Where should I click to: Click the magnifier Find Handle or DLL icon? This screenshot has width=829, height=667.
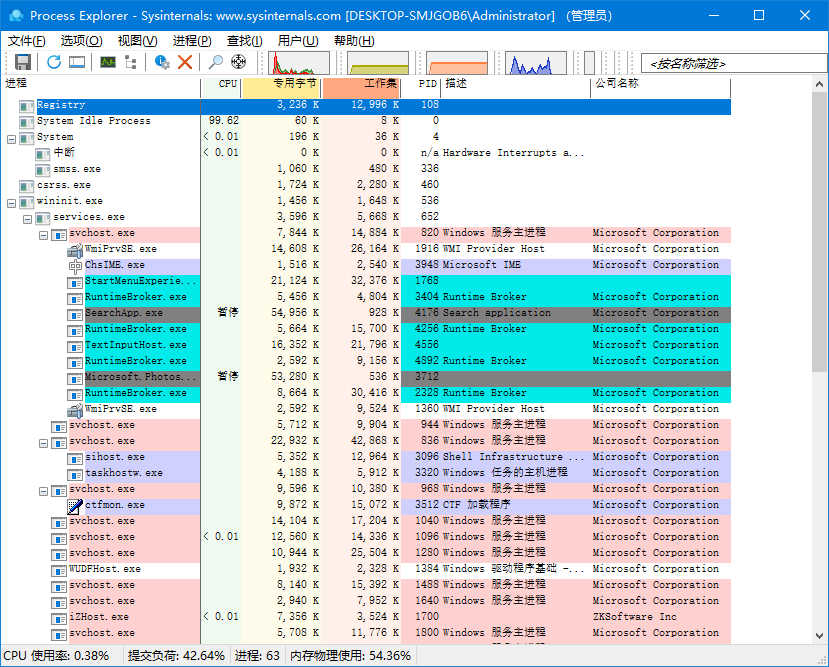(215, 62)
